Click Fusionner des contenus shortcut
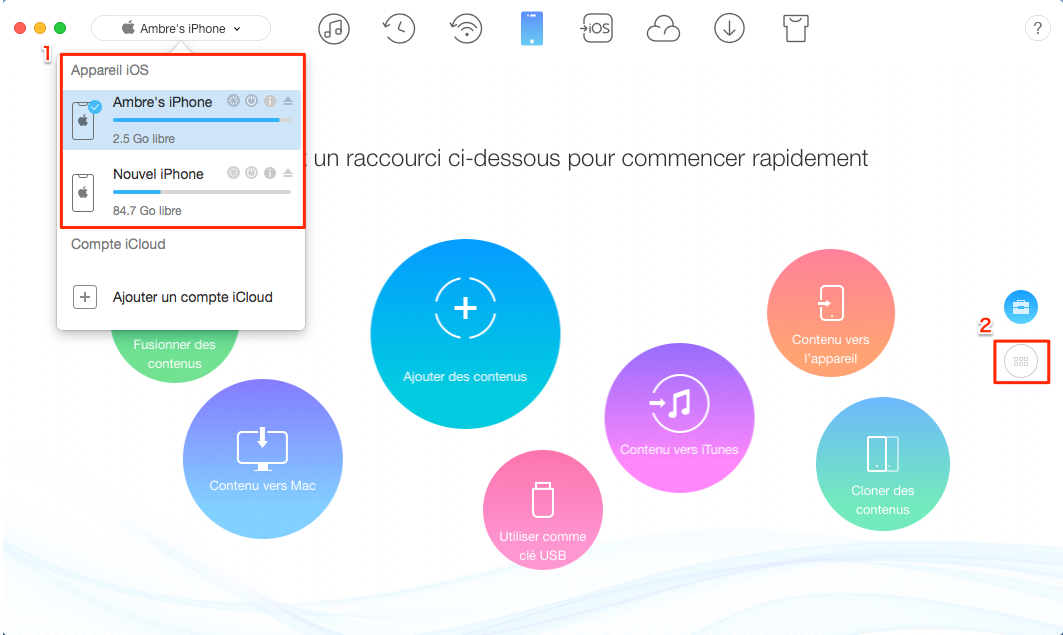 (x=174, y=354)
